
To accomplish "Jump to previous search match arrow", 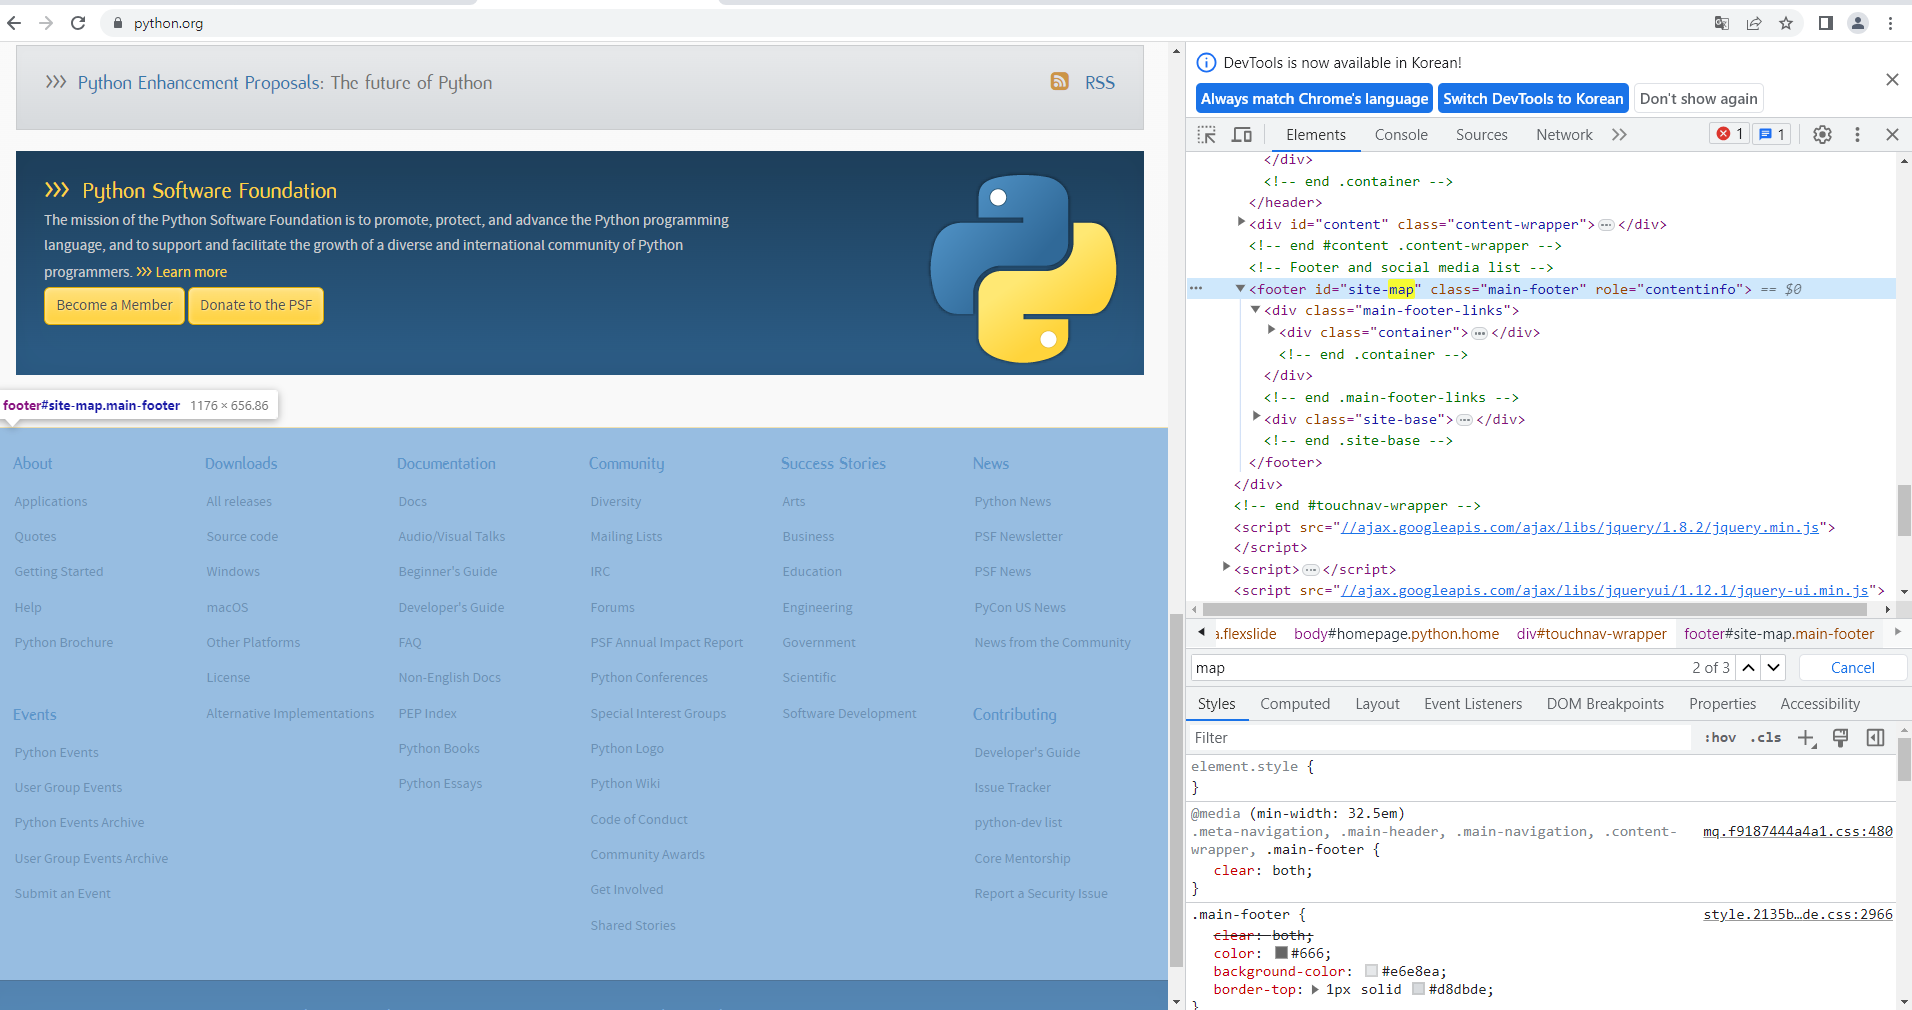I will coord(1748,667).
